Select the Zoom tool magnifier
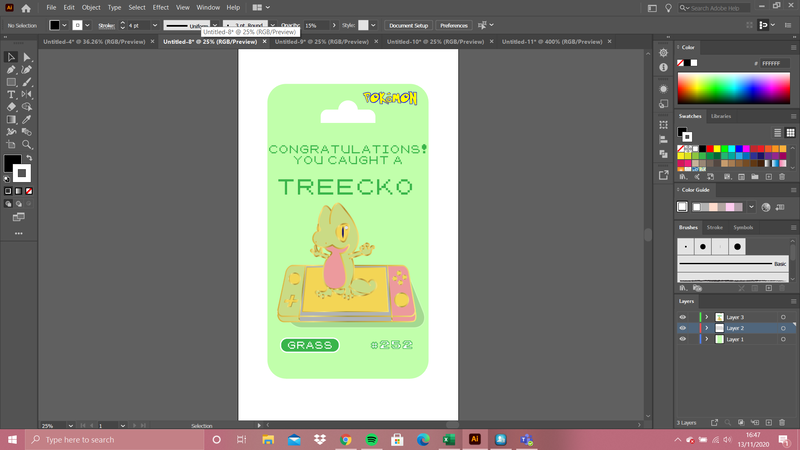Image resolution: width=800 pixels, height=450 pixels. [x=27, y=144]
